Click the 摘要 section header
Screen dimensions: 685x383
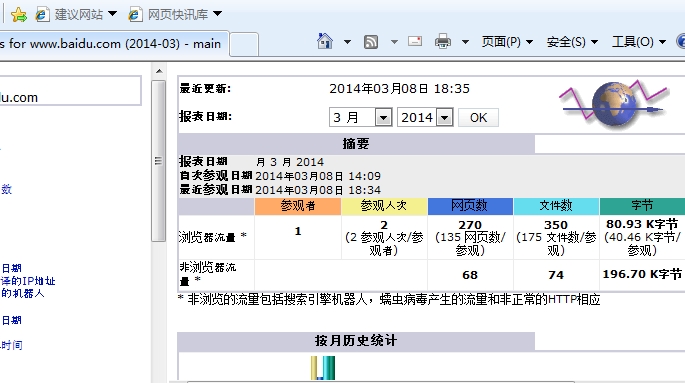click(356, 144)
